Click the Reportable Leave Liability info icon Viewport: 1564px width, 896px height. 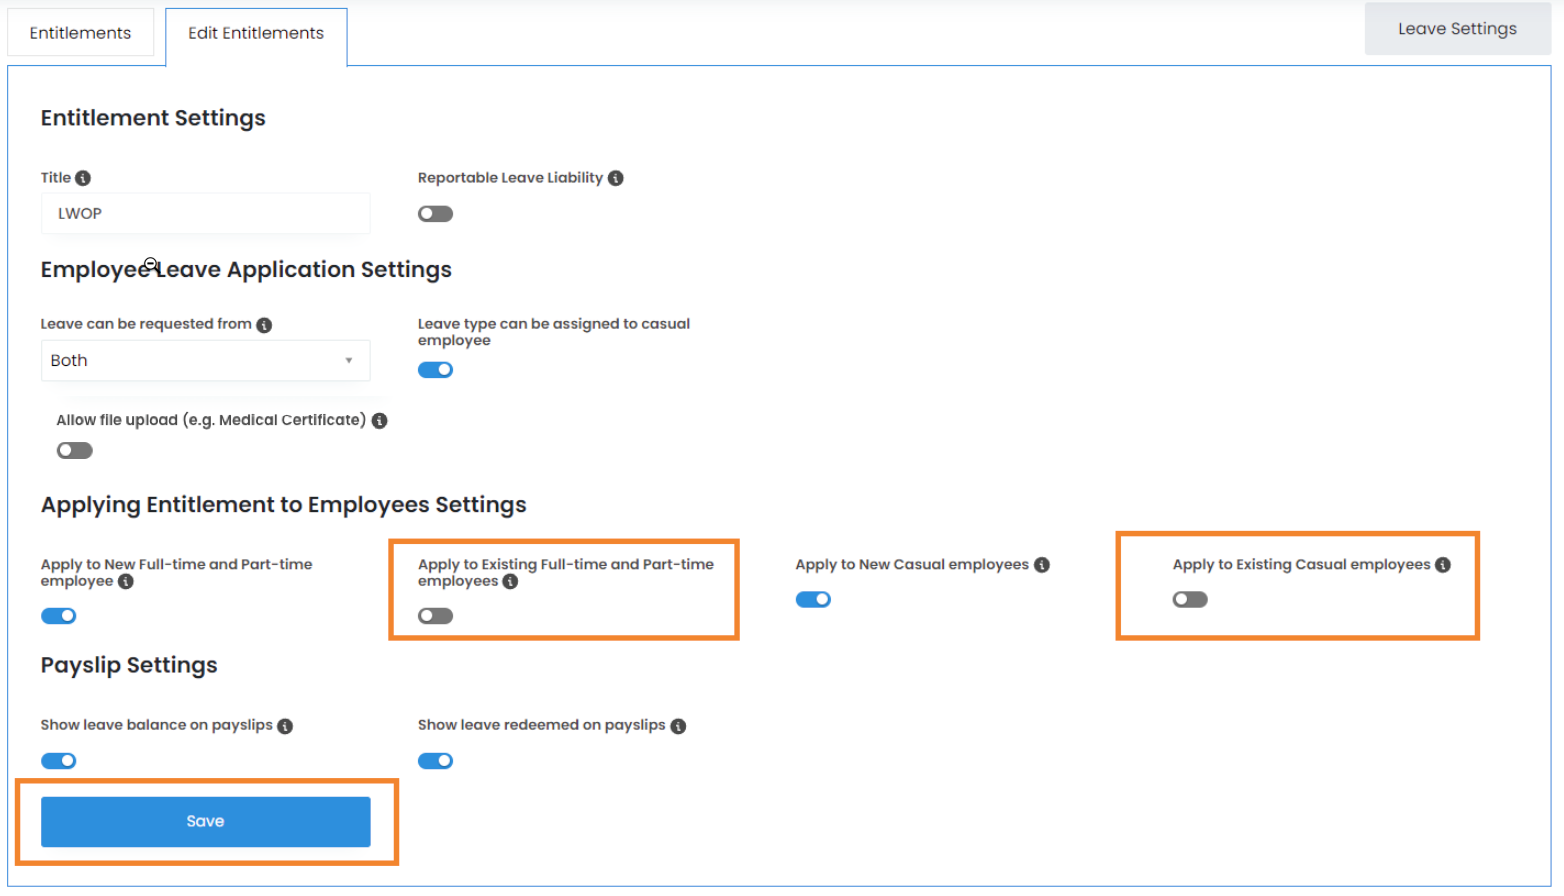(x=616, y=178)
